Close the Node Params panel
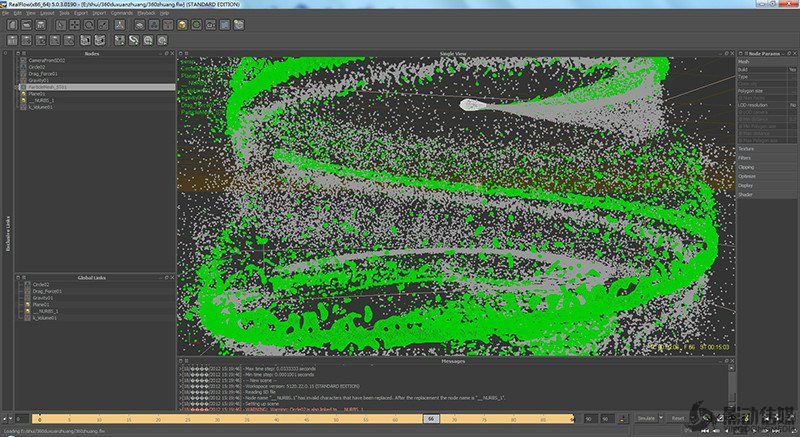The image size is (800, 437). click(x=795, y=53)
